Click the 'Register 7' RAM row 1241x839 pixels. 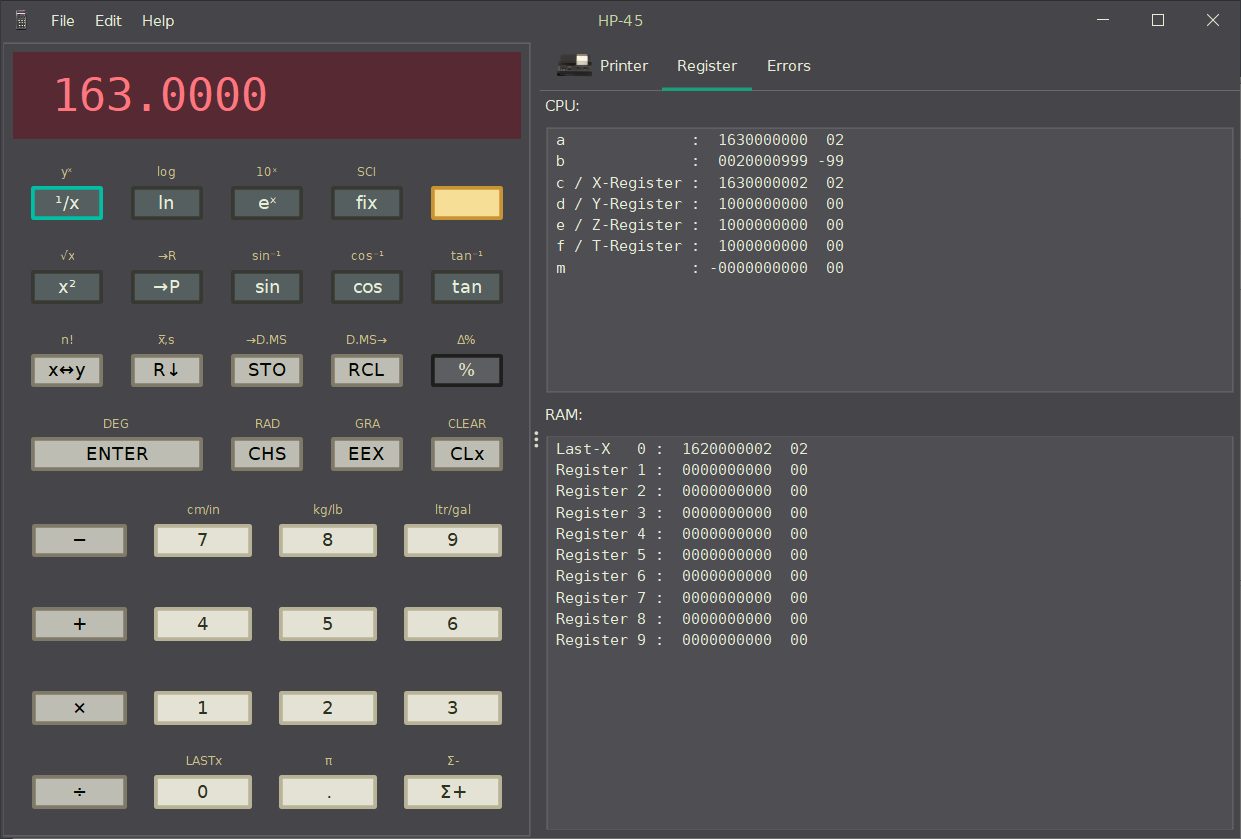pyautogui.click(x=682, y=598)
